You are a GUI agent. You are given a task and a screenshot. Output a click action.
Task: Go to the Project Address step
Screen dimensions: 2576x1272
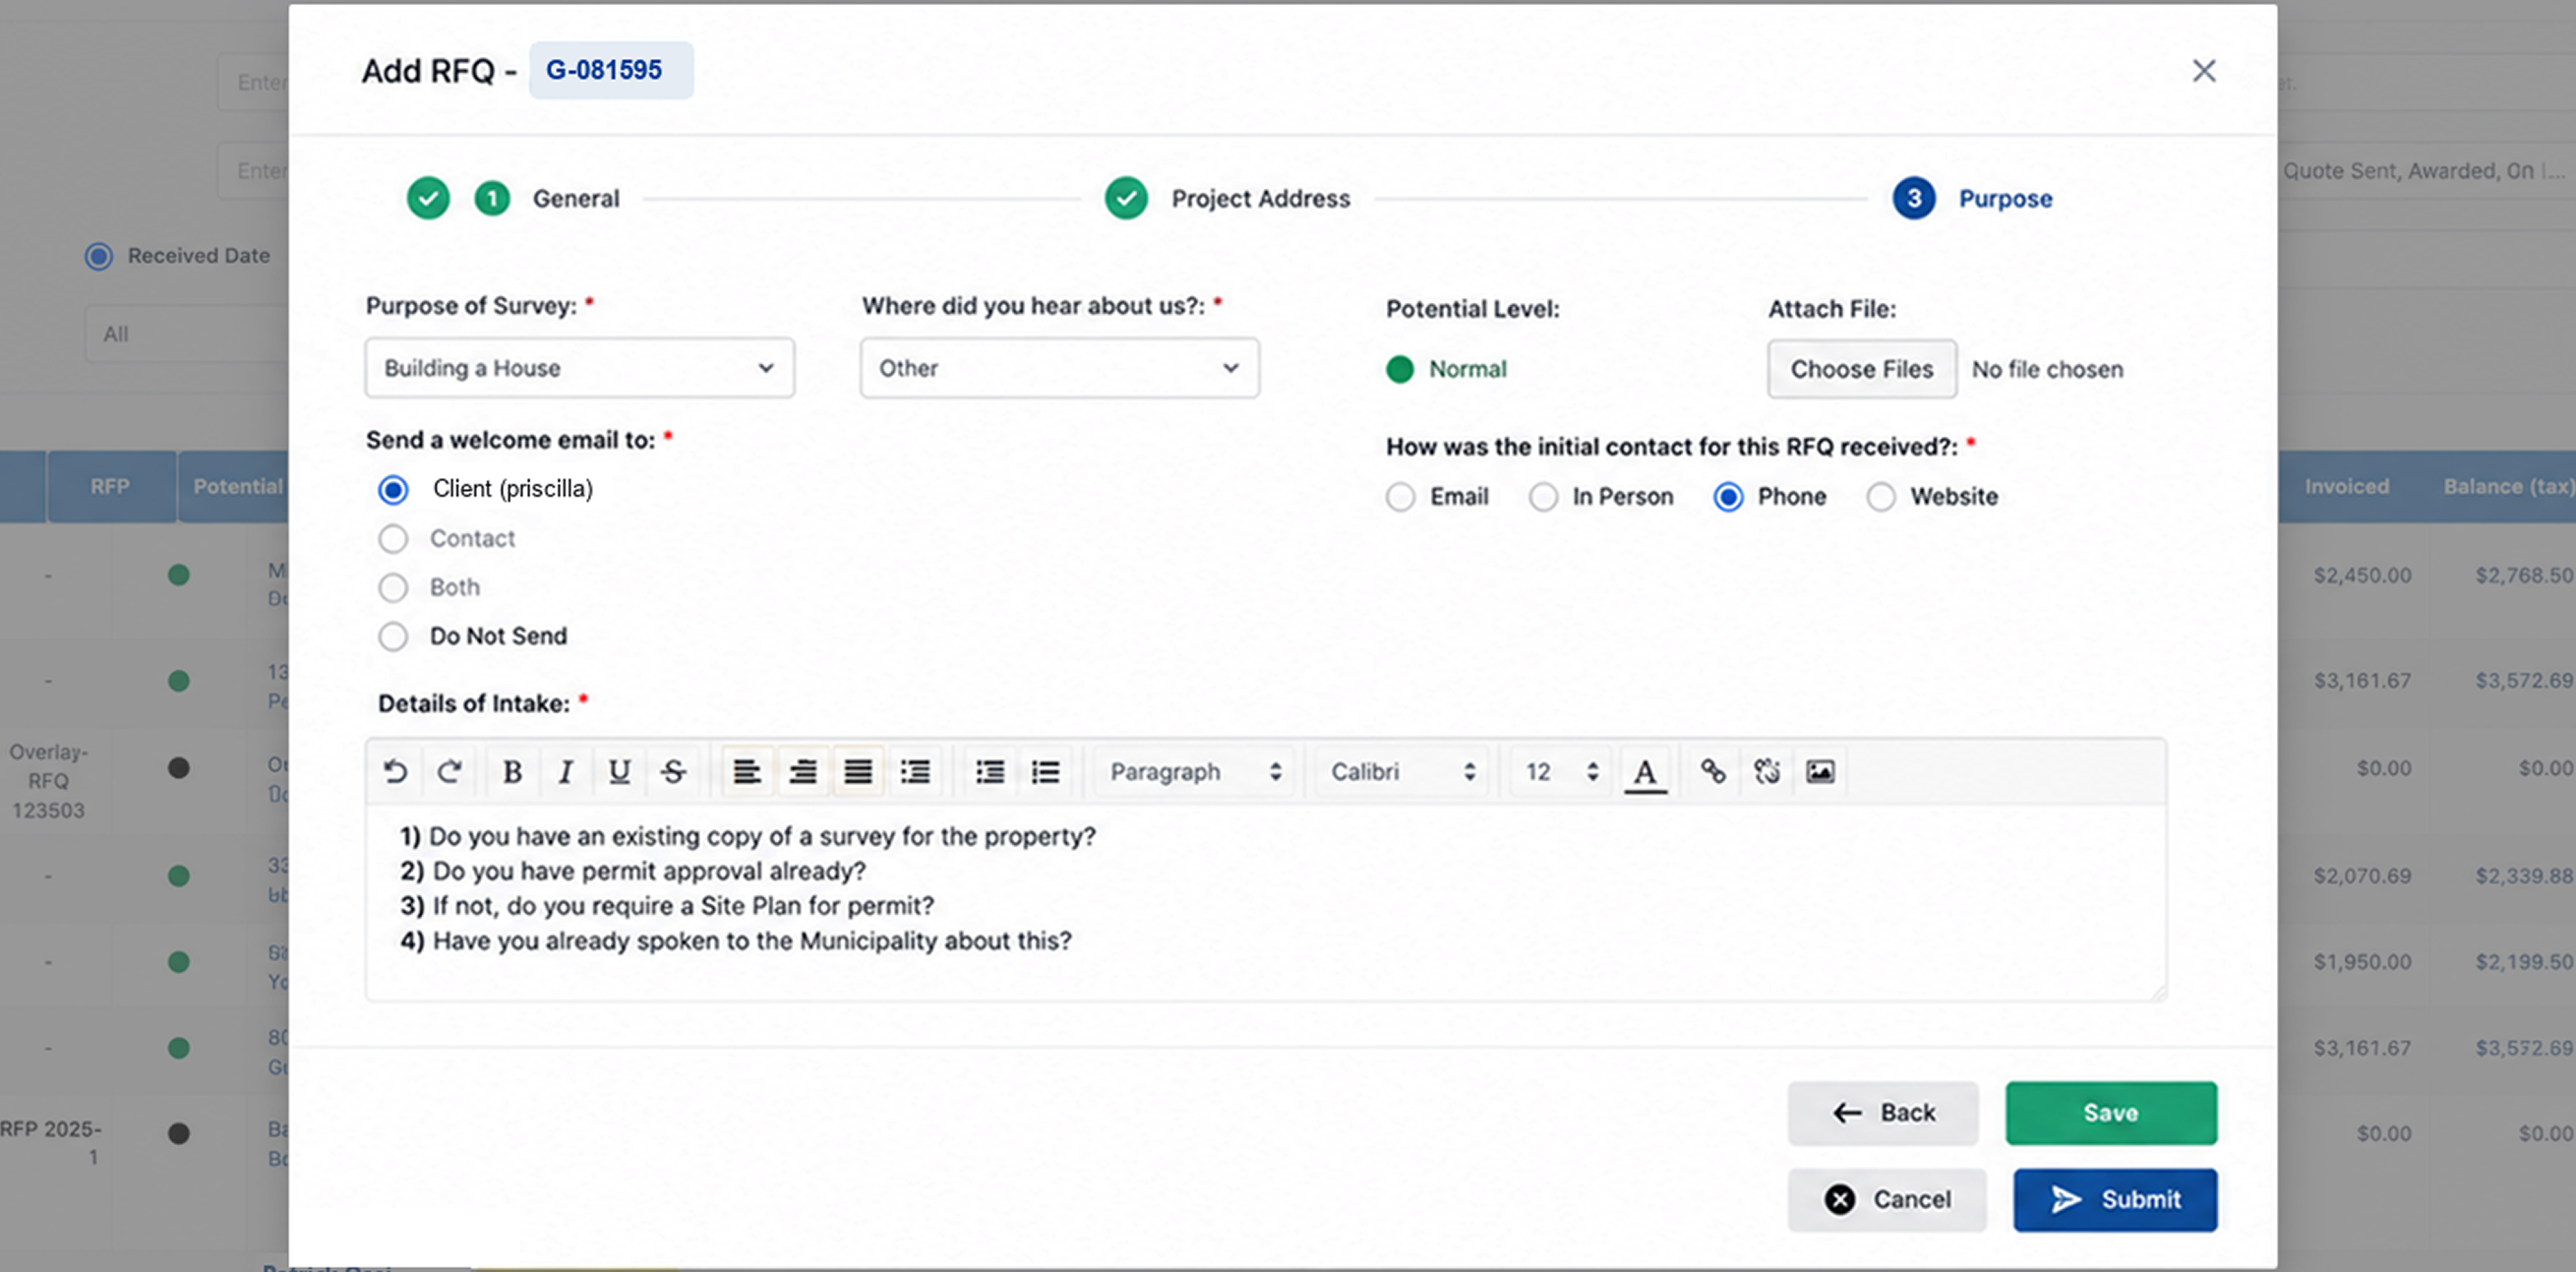[1260, 198]
